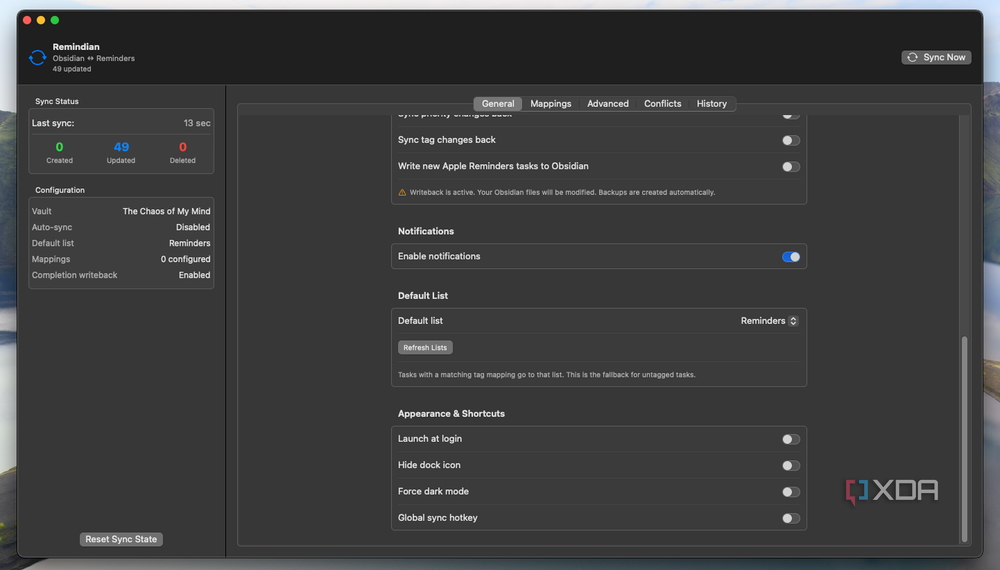Click the Remindian sync logo icon
1000x570 pixels.
pyautogui.click(x=38, y=57)
